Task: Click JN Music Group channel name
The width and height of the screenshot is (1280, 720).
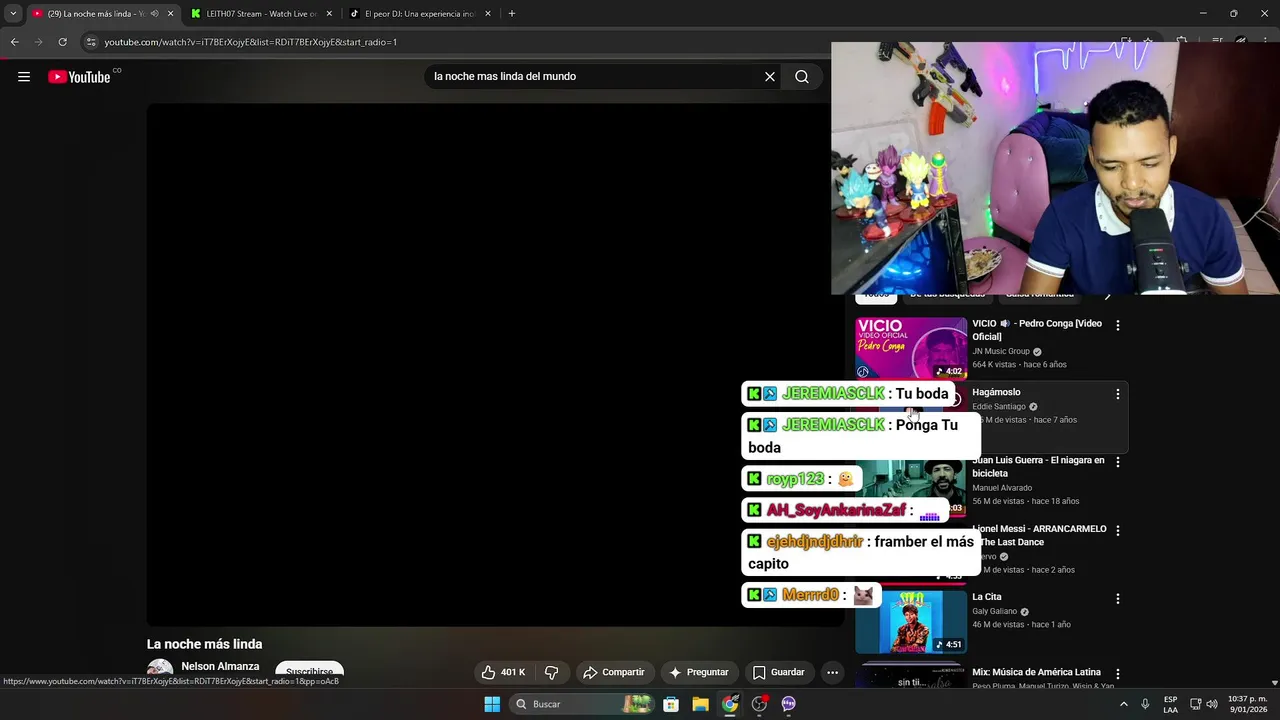Action: 1001,351
